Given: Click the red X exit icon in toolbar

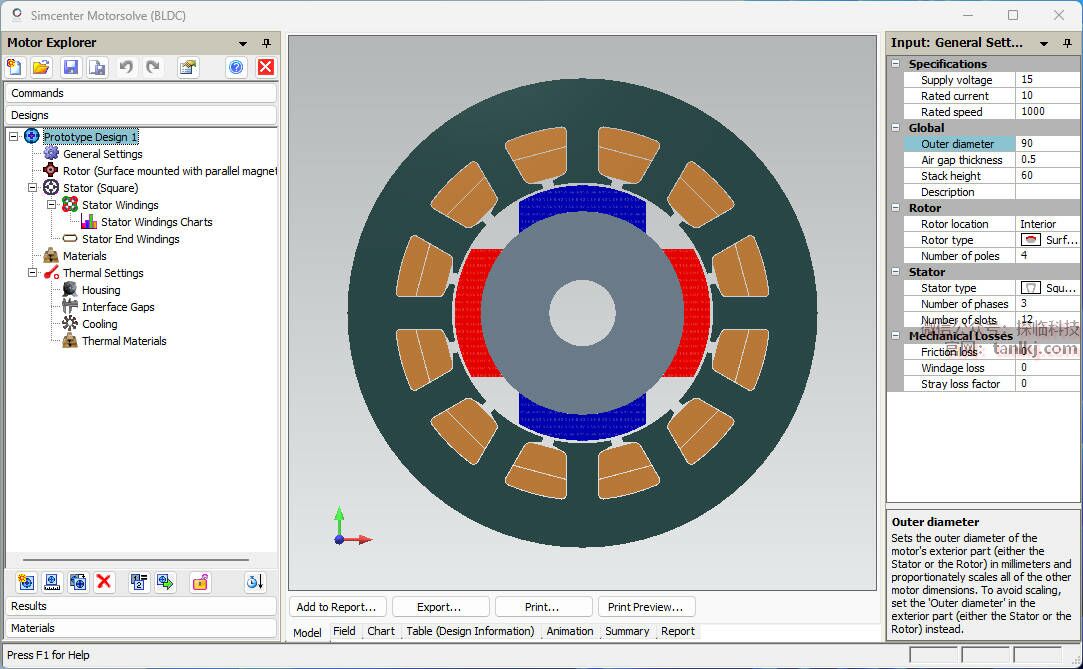Looking at the screenshot, I should (265, 67).
